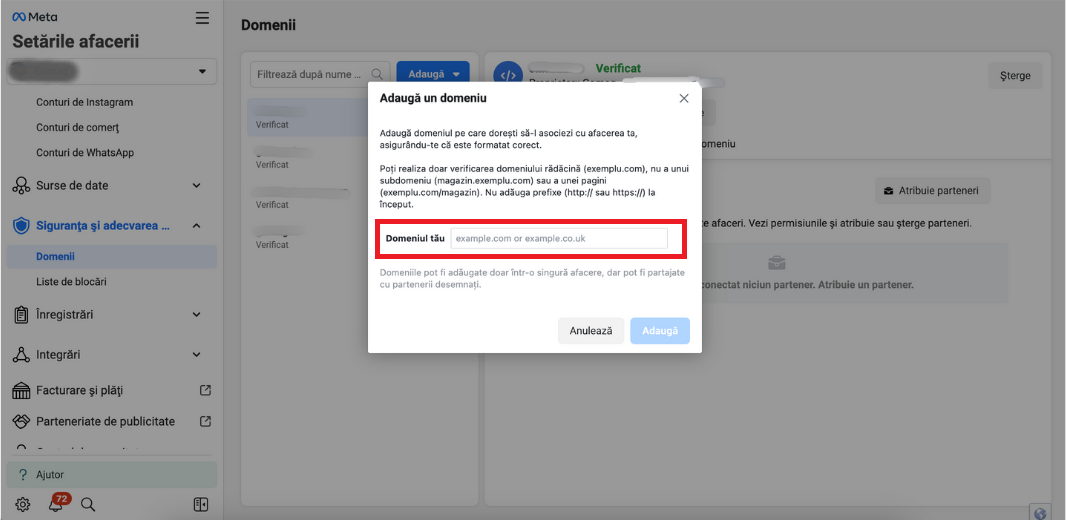Click the search magnifier in bottom bar
Viewport: 1066px width, 520px height.
[88, 505]
